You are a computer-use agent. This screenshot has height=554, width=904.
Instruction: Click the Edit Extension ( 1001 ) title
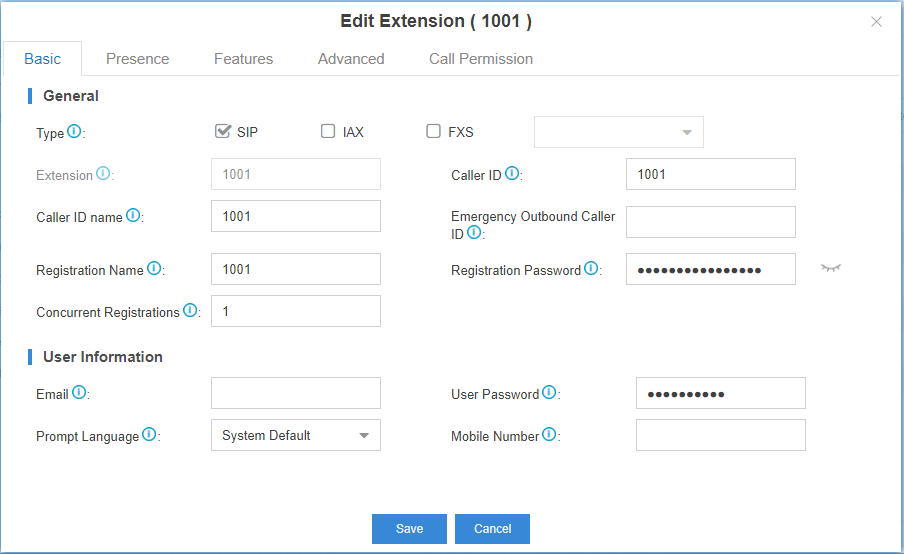pos(436,21)
